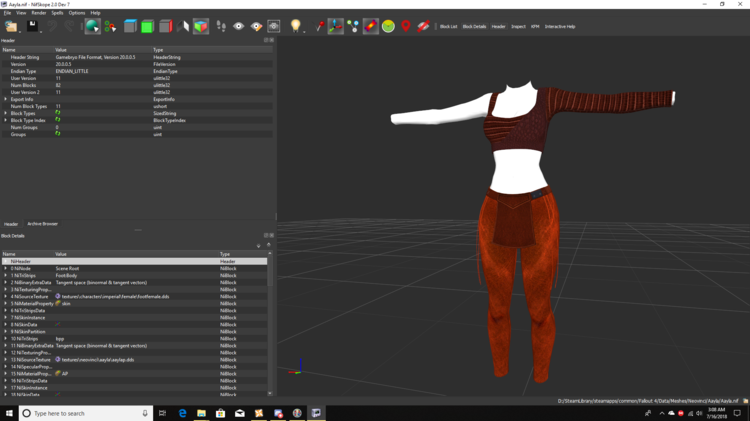Click the Block List toolbar button
The height and width of the screenshot is (421, 750).
coord(448,27)
